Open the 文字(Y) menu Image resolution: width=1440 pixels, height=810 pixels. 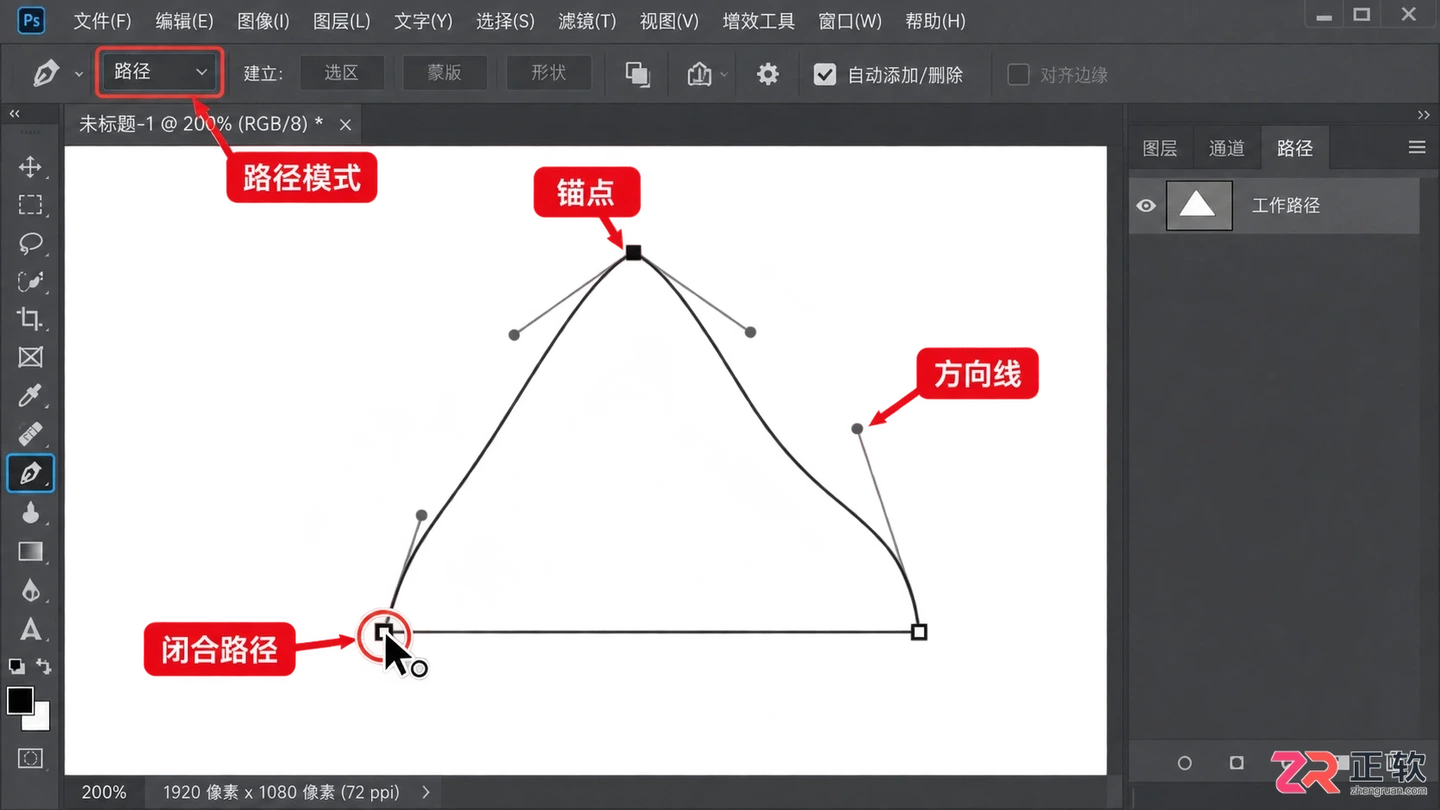[x=423, y=21]
